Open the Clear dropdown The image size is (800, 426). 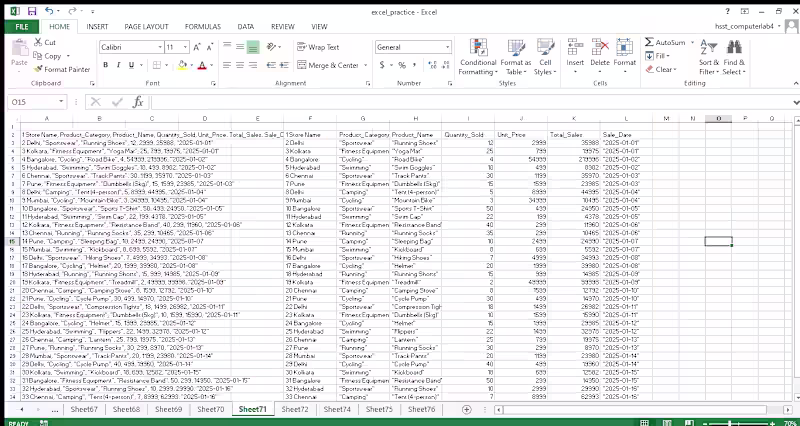(x=661, y=69)
